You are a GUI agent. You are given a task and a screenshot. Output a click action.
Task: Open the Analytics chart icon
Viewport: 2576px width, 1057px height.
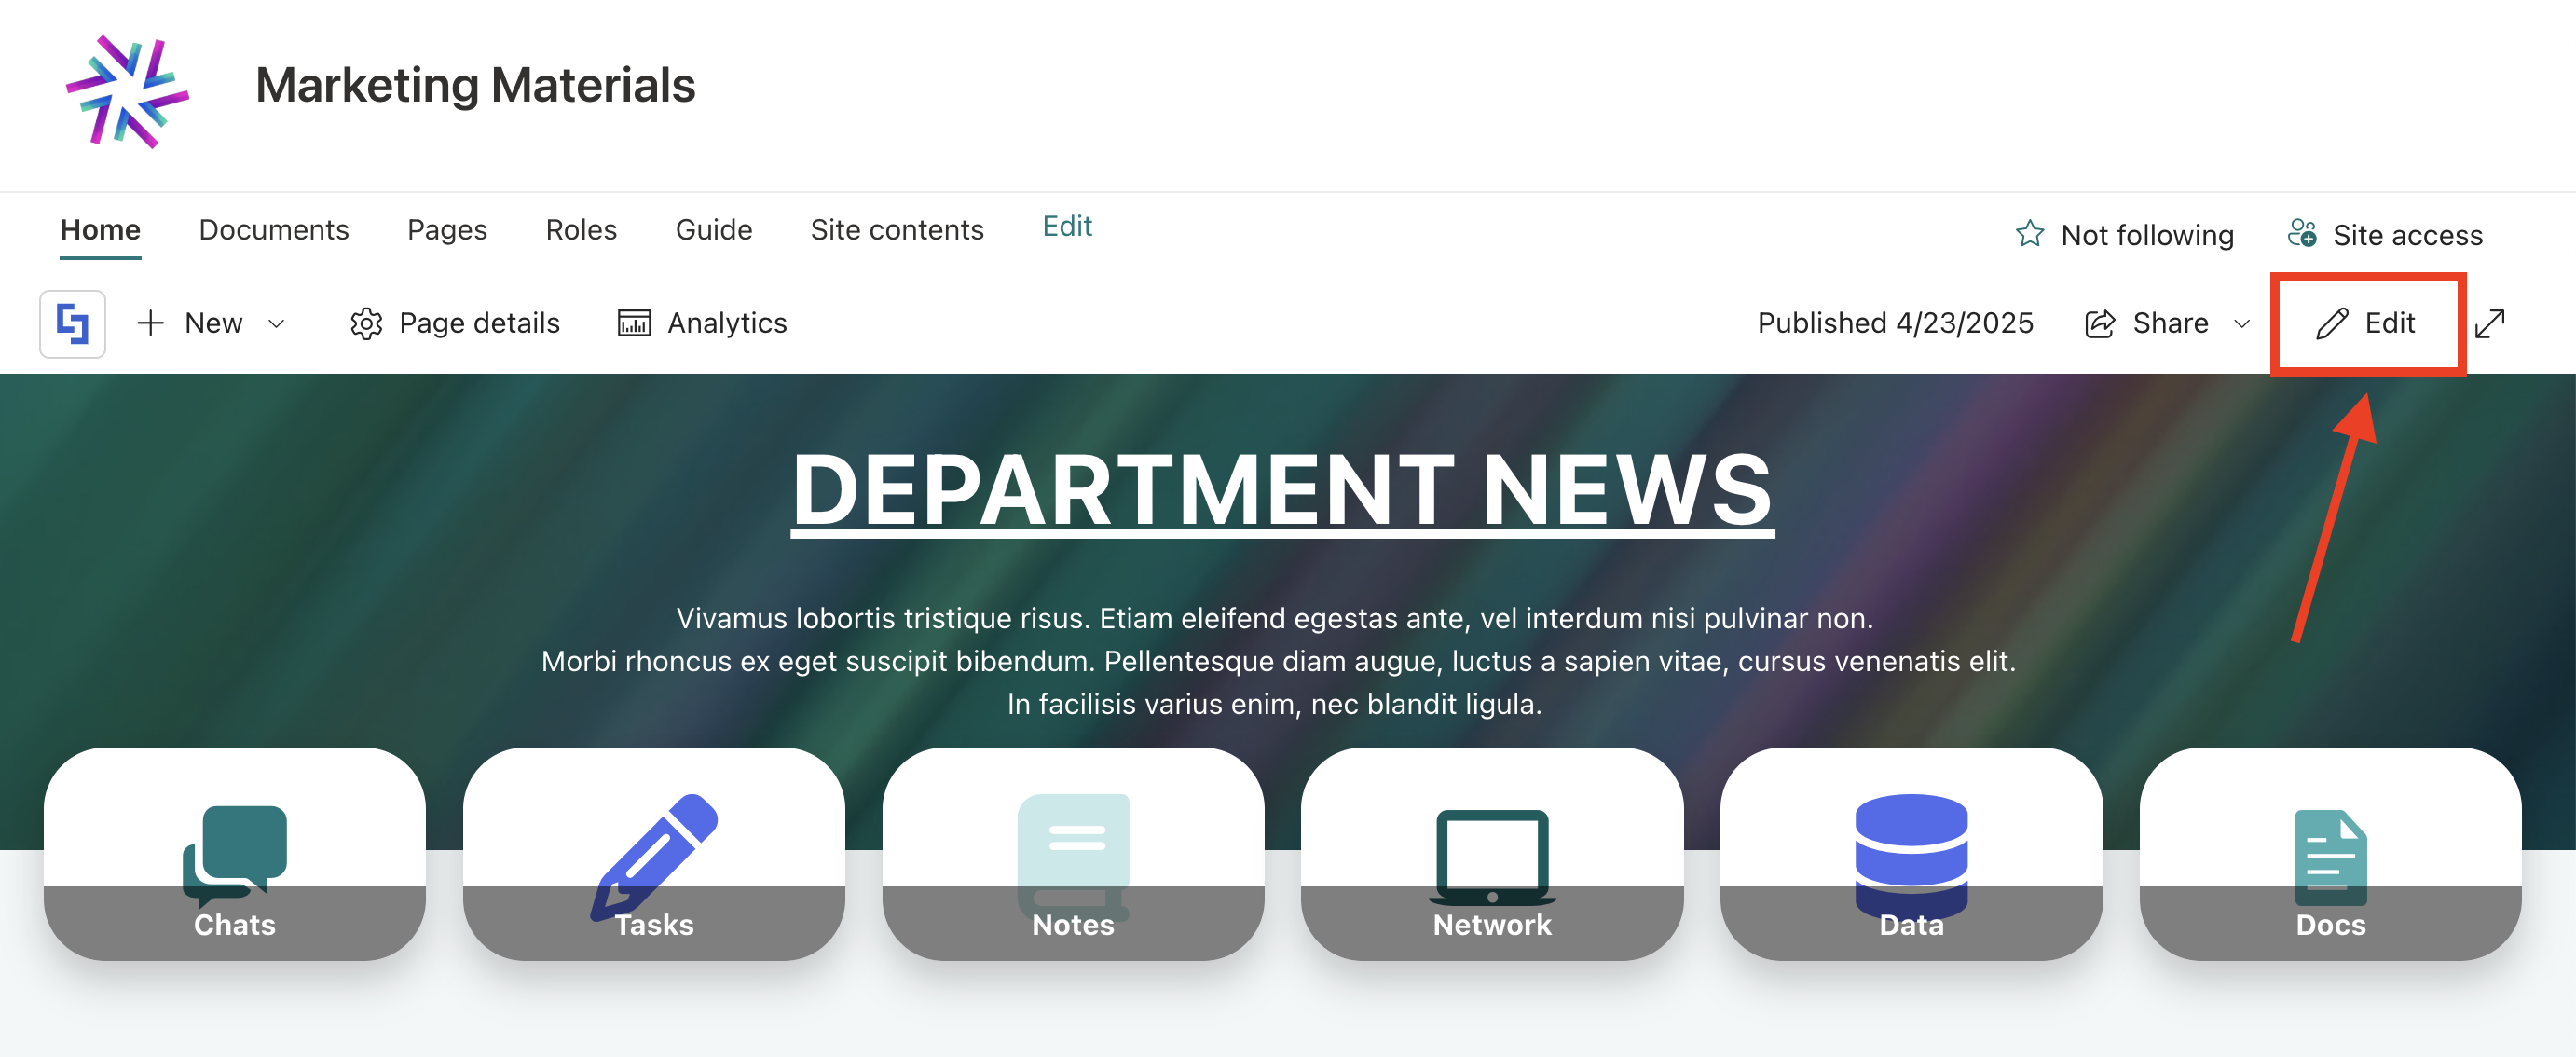634,324
